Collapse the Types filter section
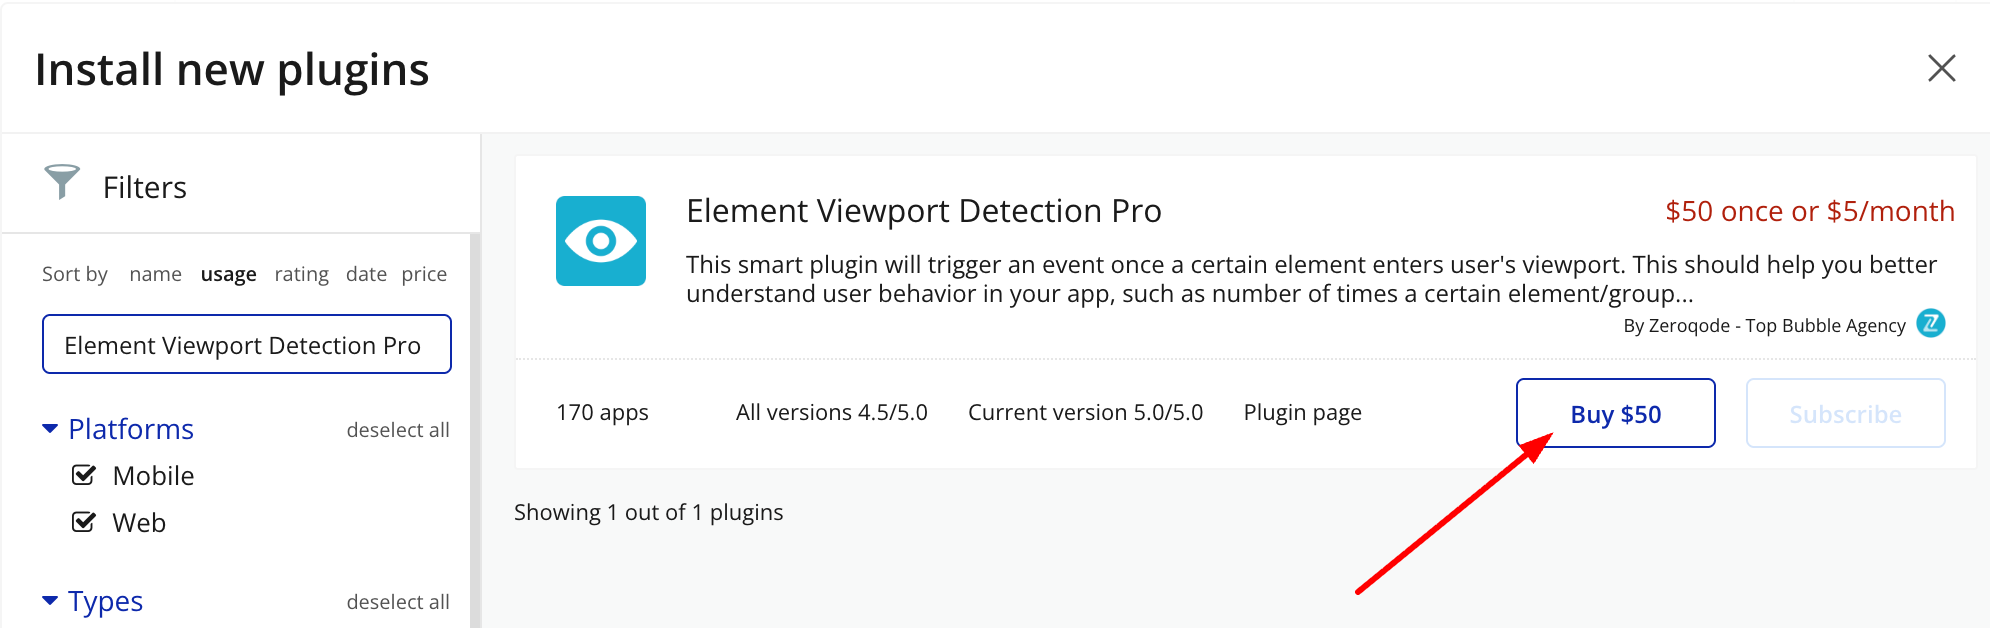The image size is (1990, 628). [50, 601]
